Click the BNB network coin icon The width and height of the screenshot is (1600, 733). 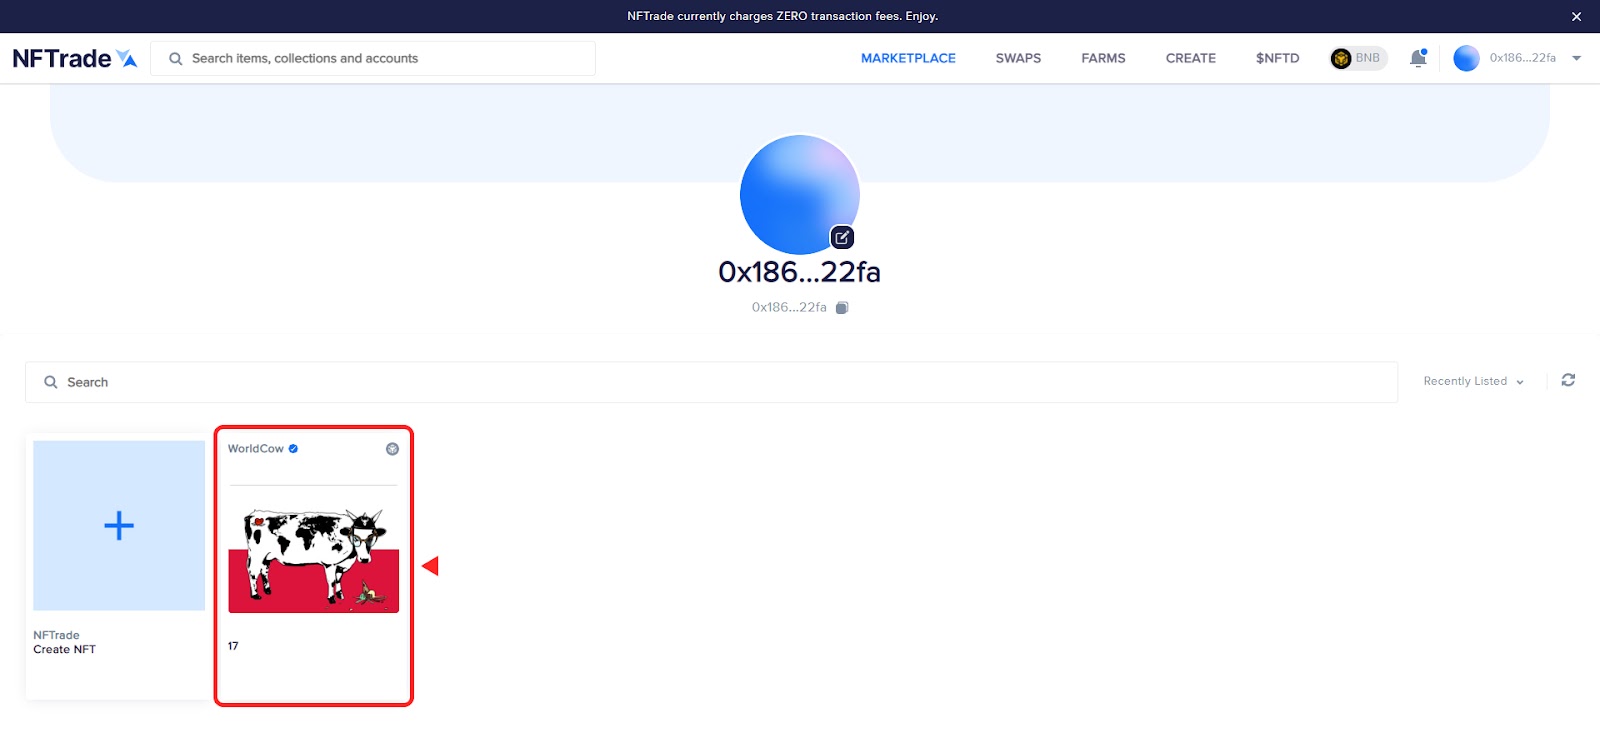point(1341,58)
